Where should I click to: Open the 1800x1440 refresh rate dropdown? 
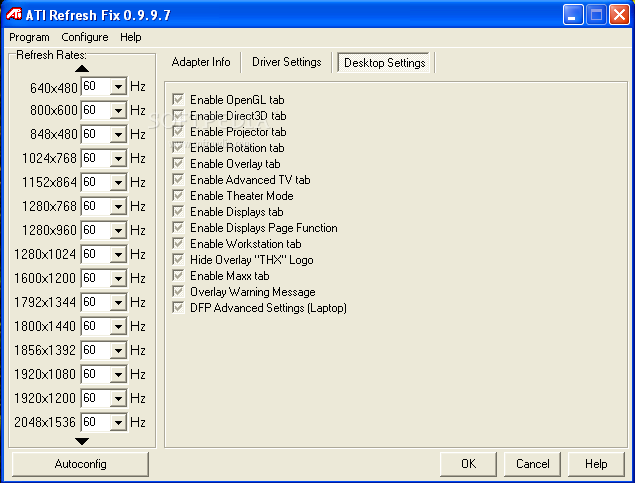coord(118,326)
